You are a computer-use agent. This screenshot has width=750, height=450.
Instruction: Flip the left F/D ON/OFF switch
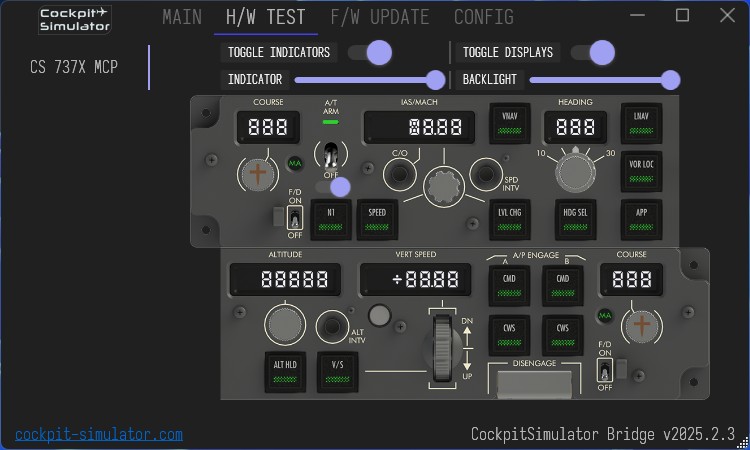295,216
